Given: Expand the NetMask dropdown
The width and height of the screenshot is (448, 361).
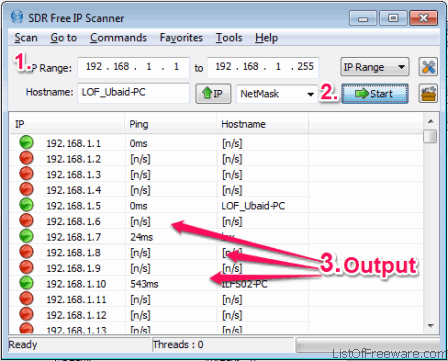Looking at the screenshot, I should (276, 94).
